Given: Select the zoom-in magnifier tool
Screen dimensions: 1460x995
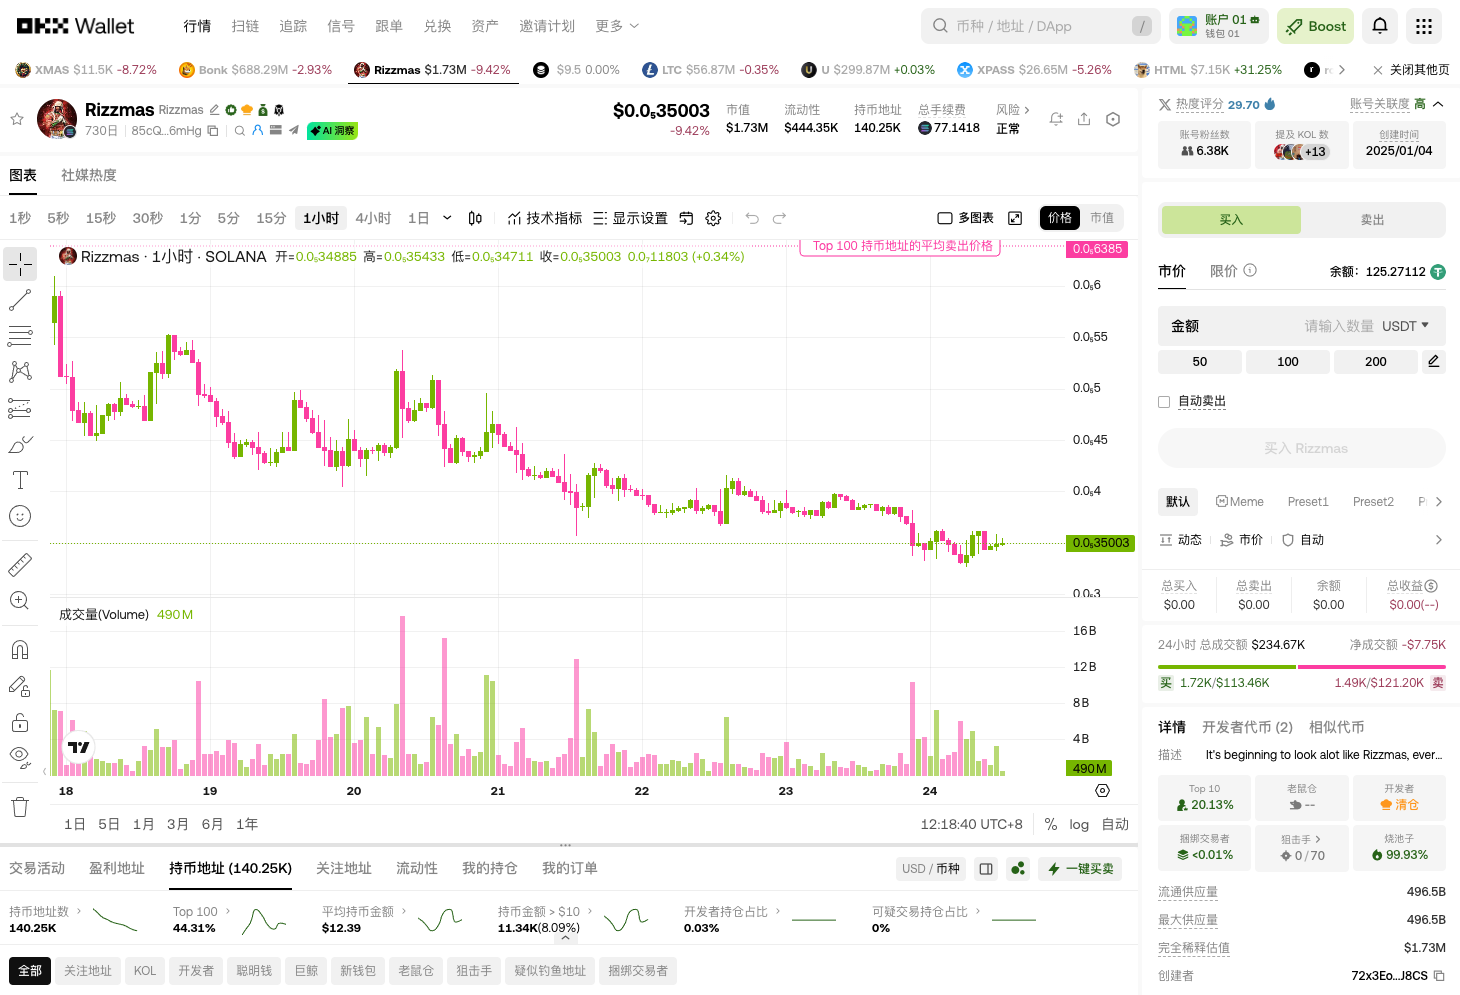Looking at the screenshot, I should tap(20, 601).
